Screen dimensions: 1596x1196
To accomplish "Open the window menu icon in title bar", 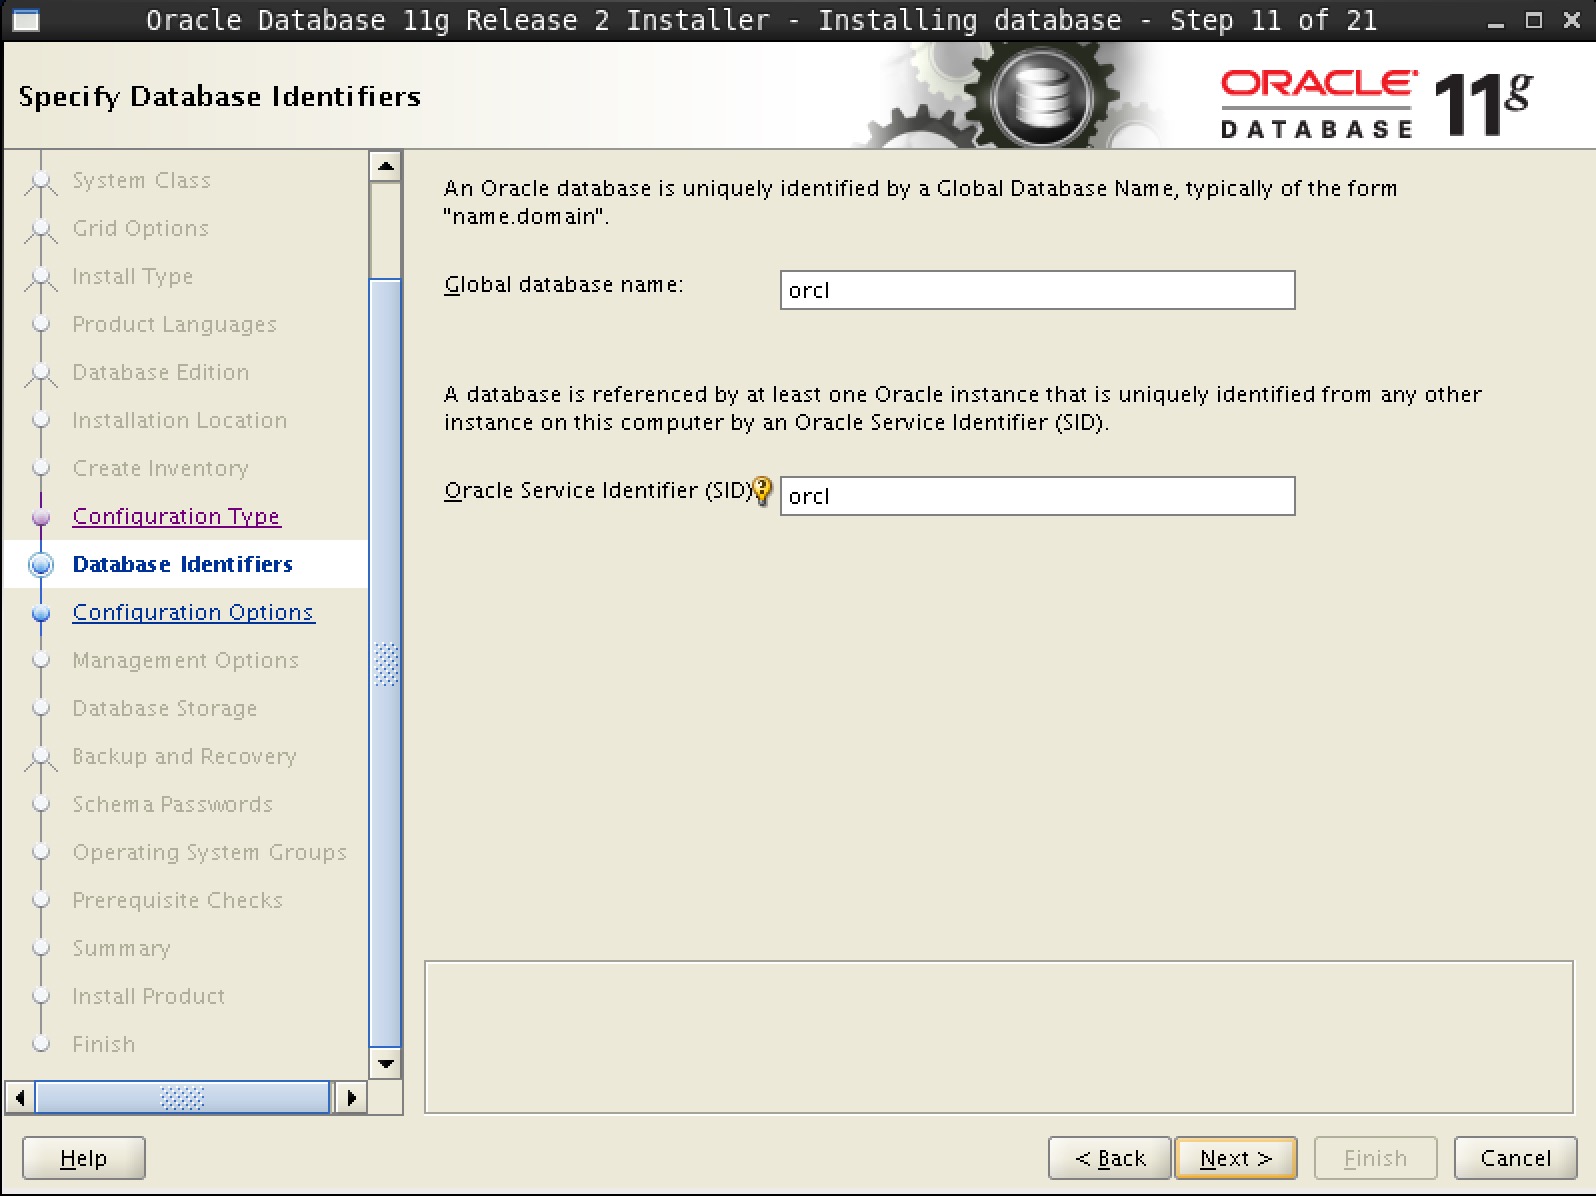I will (25, 20).
